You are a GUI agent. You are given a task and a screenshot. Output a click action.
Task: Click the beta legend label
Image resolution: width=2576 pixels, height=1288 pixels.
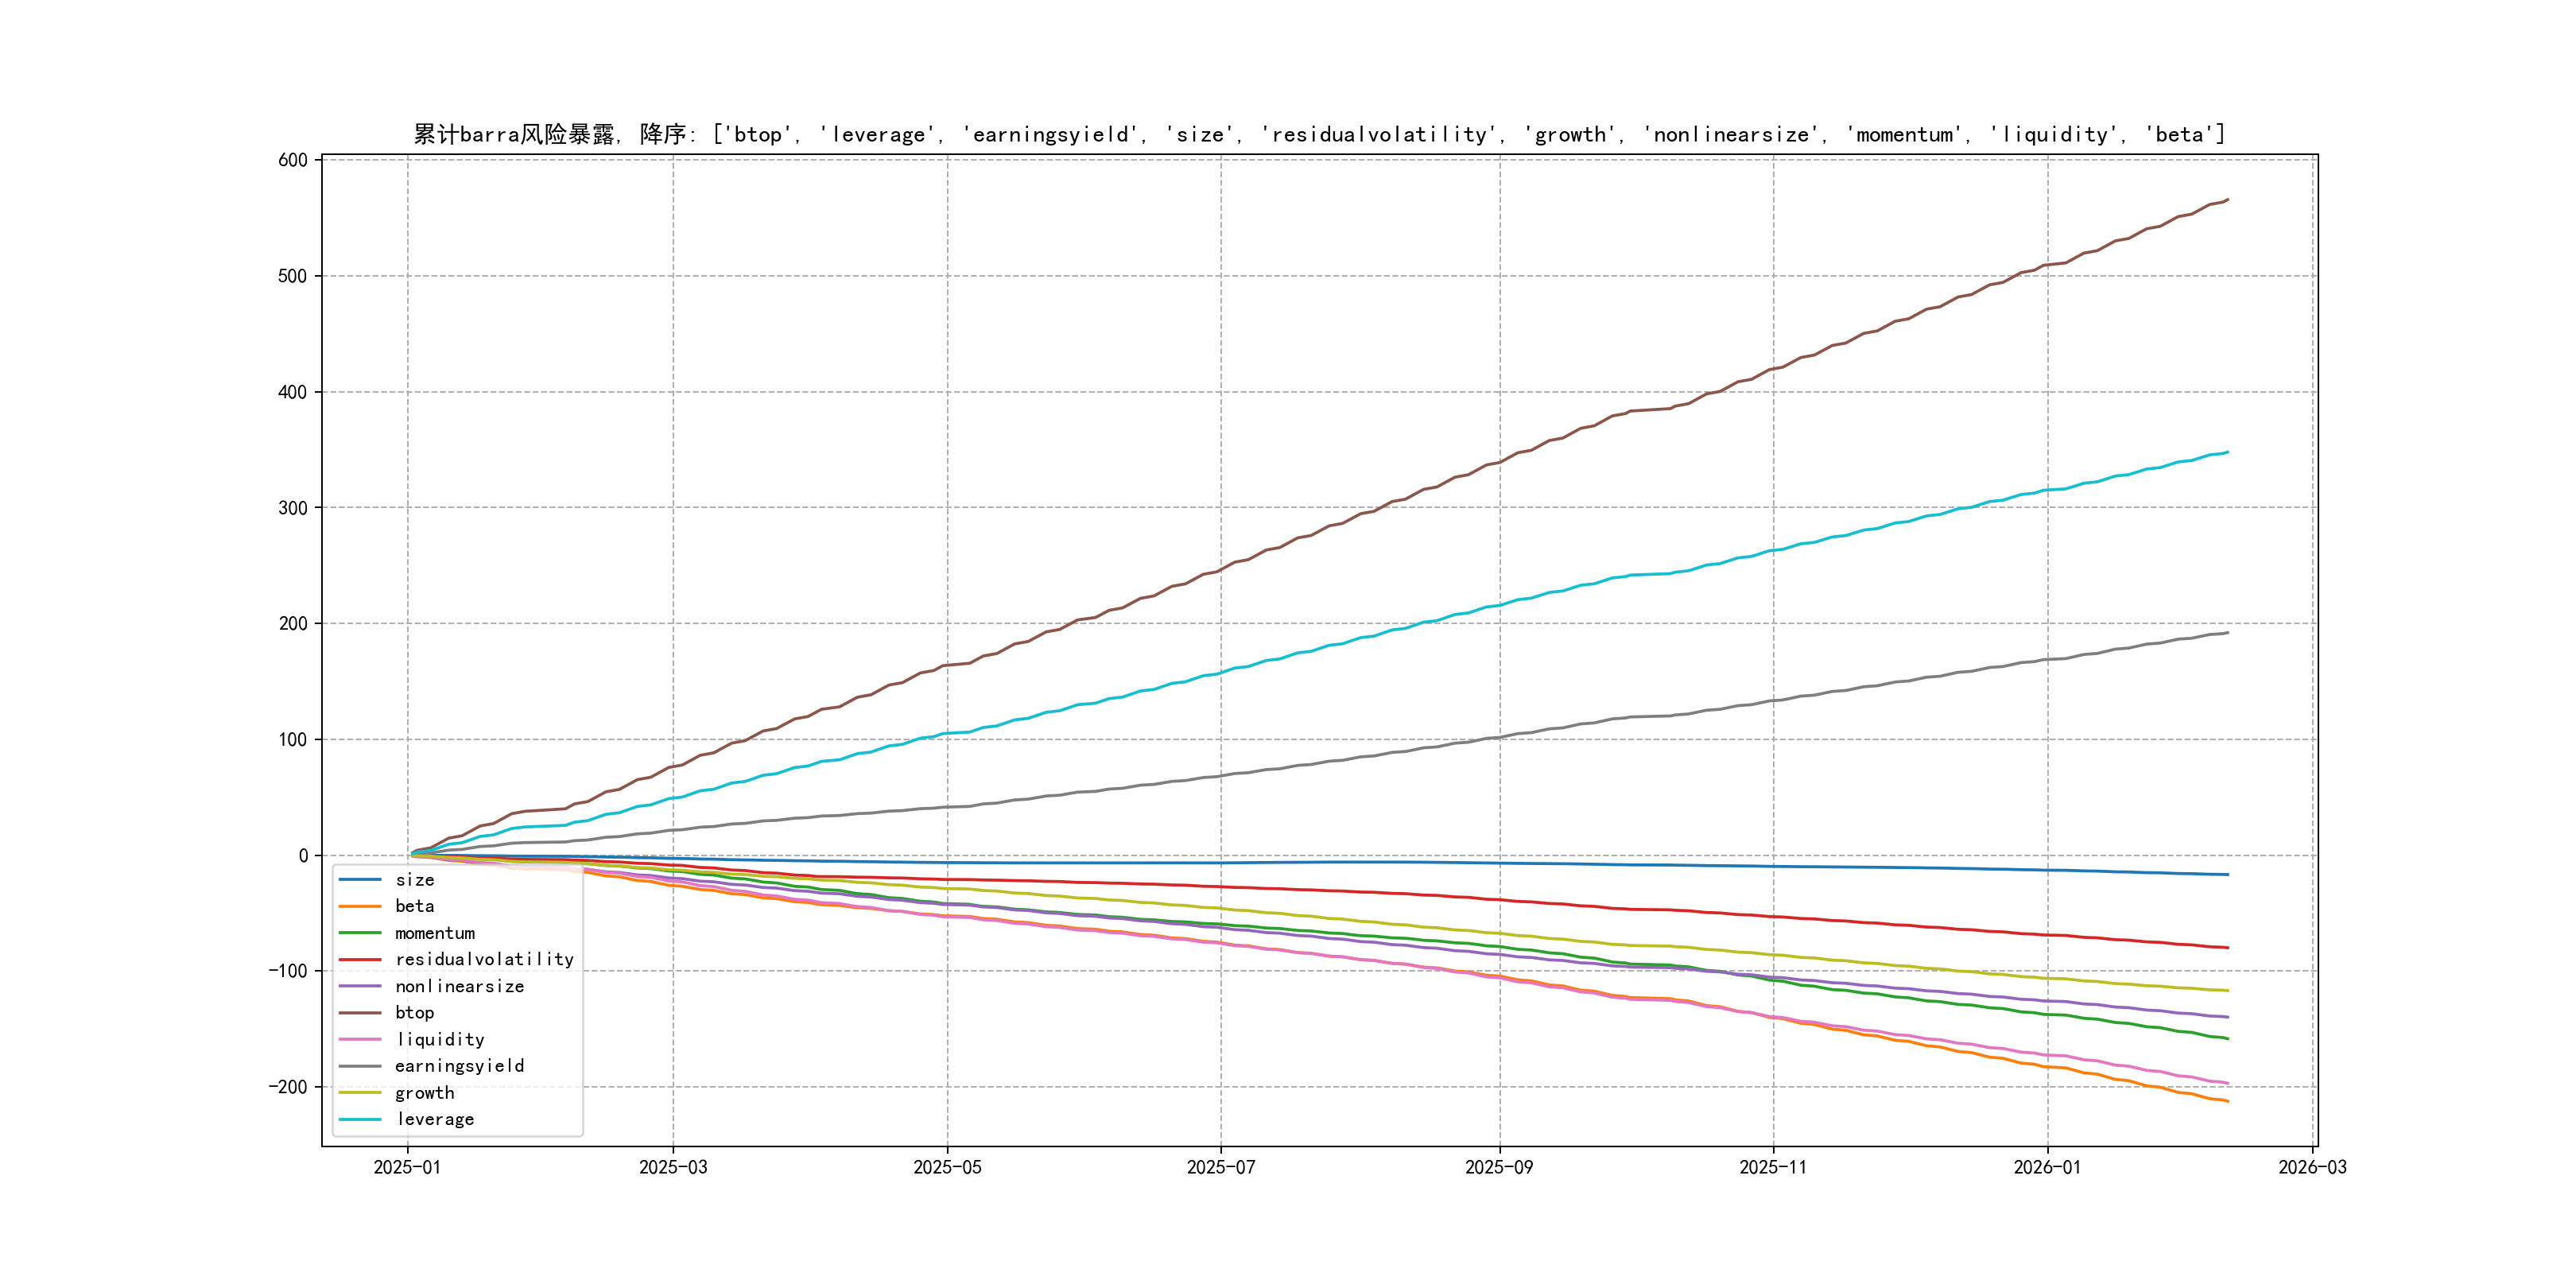click(414, 907)
